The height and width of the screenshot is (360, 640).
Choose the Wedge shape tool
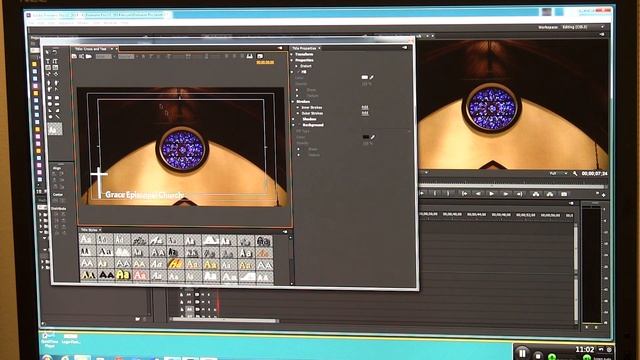tap(50, 110)
